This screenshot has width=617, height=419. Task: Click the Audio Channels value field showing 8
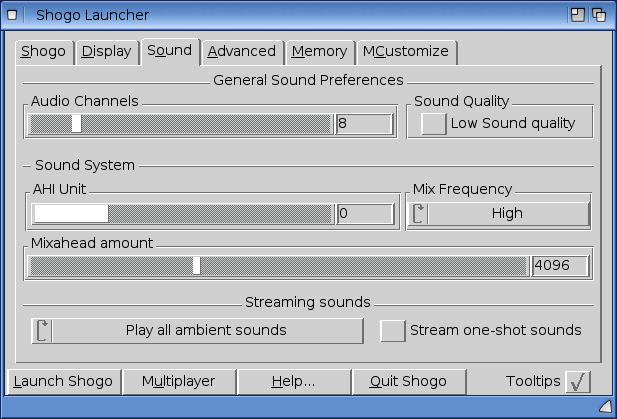point(364,124)
